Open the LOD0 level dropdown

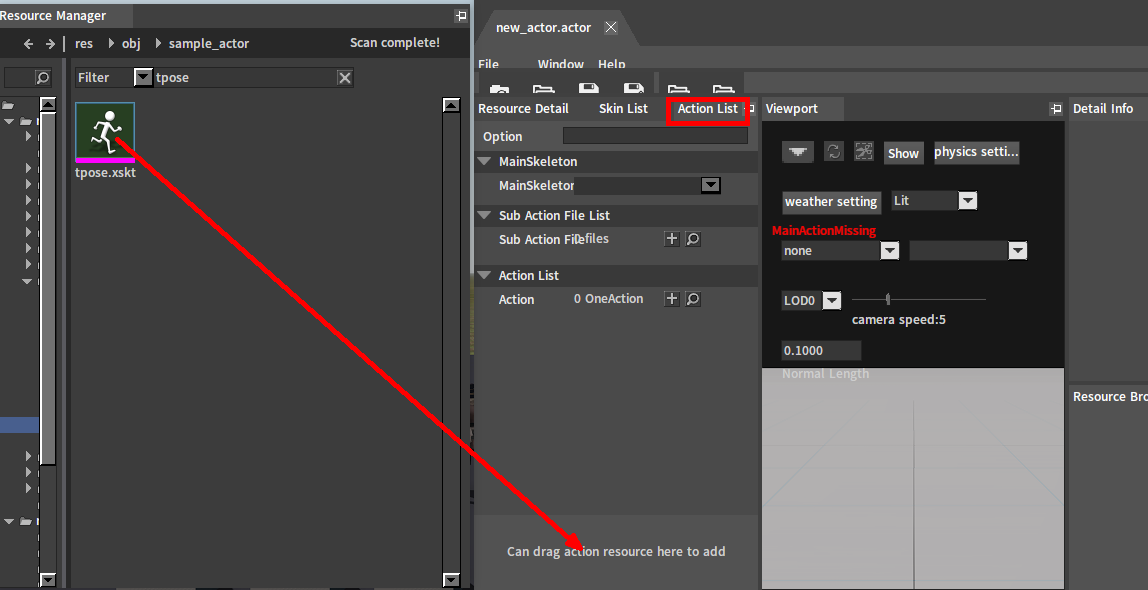[x=831, y=301]
